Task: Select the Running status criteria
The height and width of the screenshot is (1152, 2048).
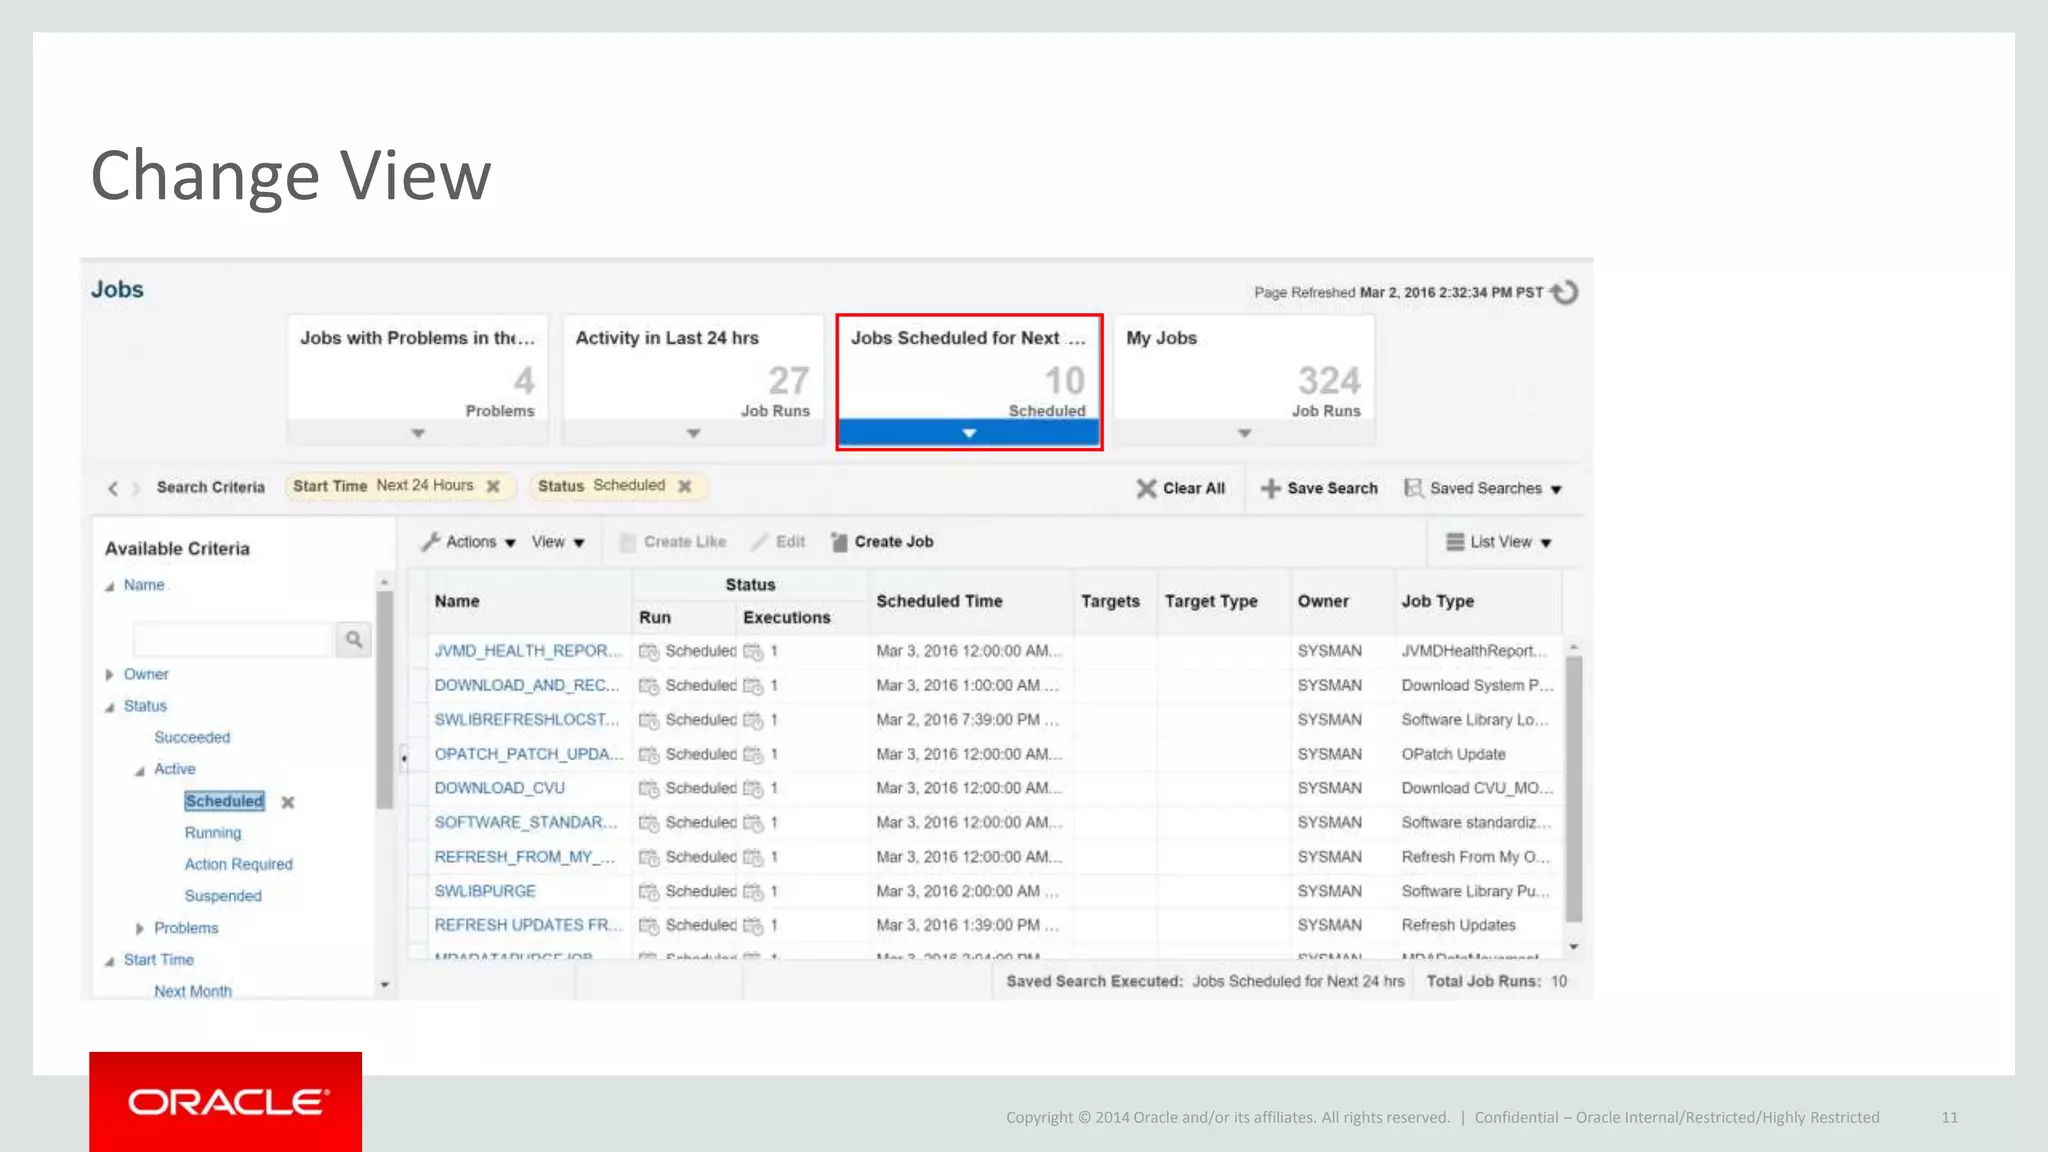Action: pos(212,833)
